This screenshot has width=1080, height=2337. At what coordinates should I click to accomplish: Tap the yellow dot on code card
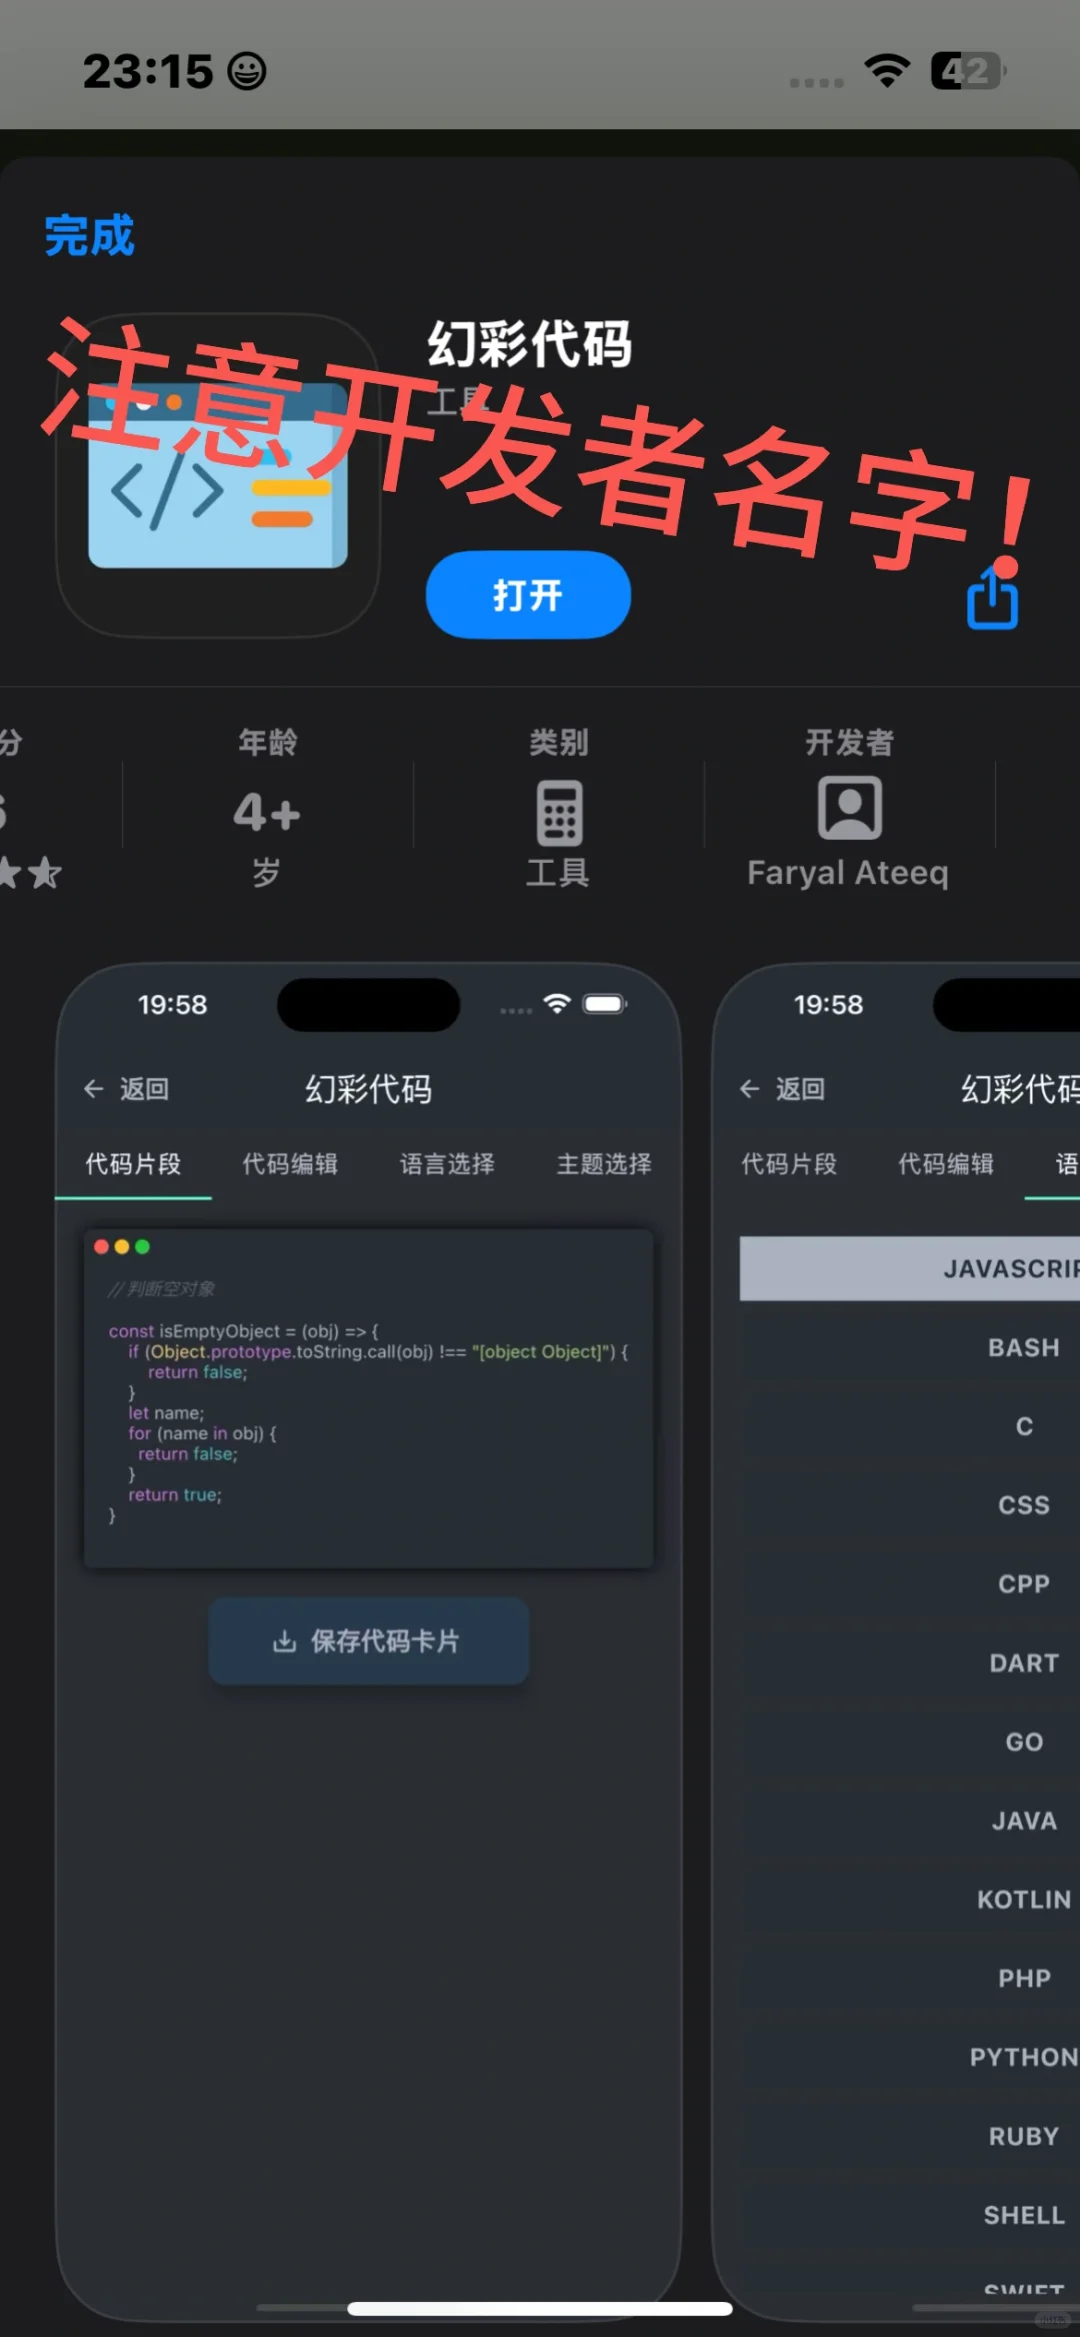click(x=122, y=1247)
